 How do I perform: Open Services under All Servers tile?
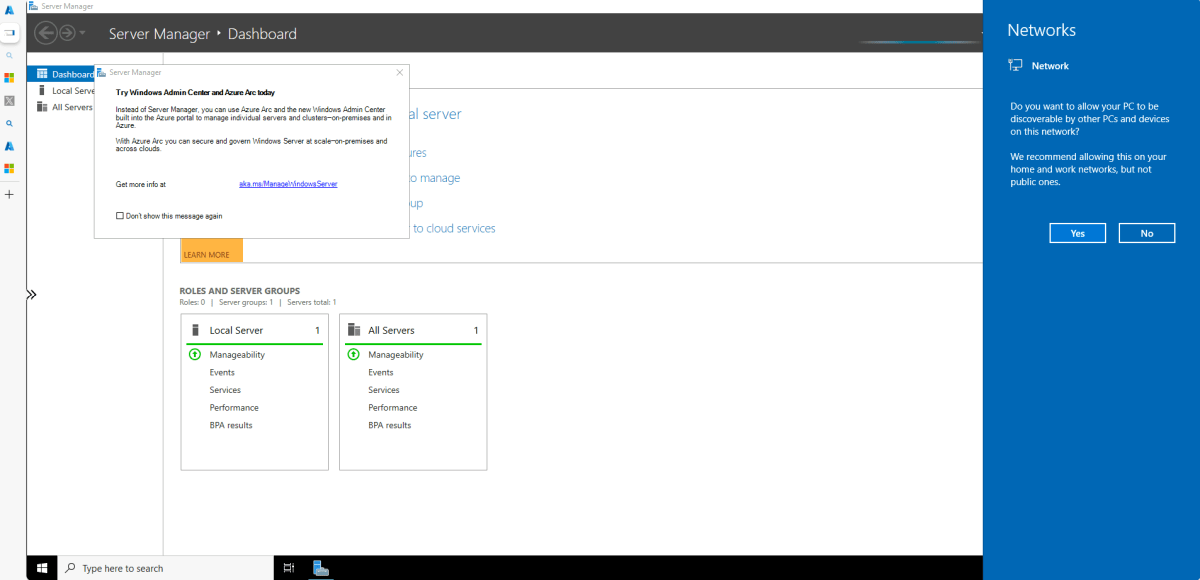click(384, 390)
